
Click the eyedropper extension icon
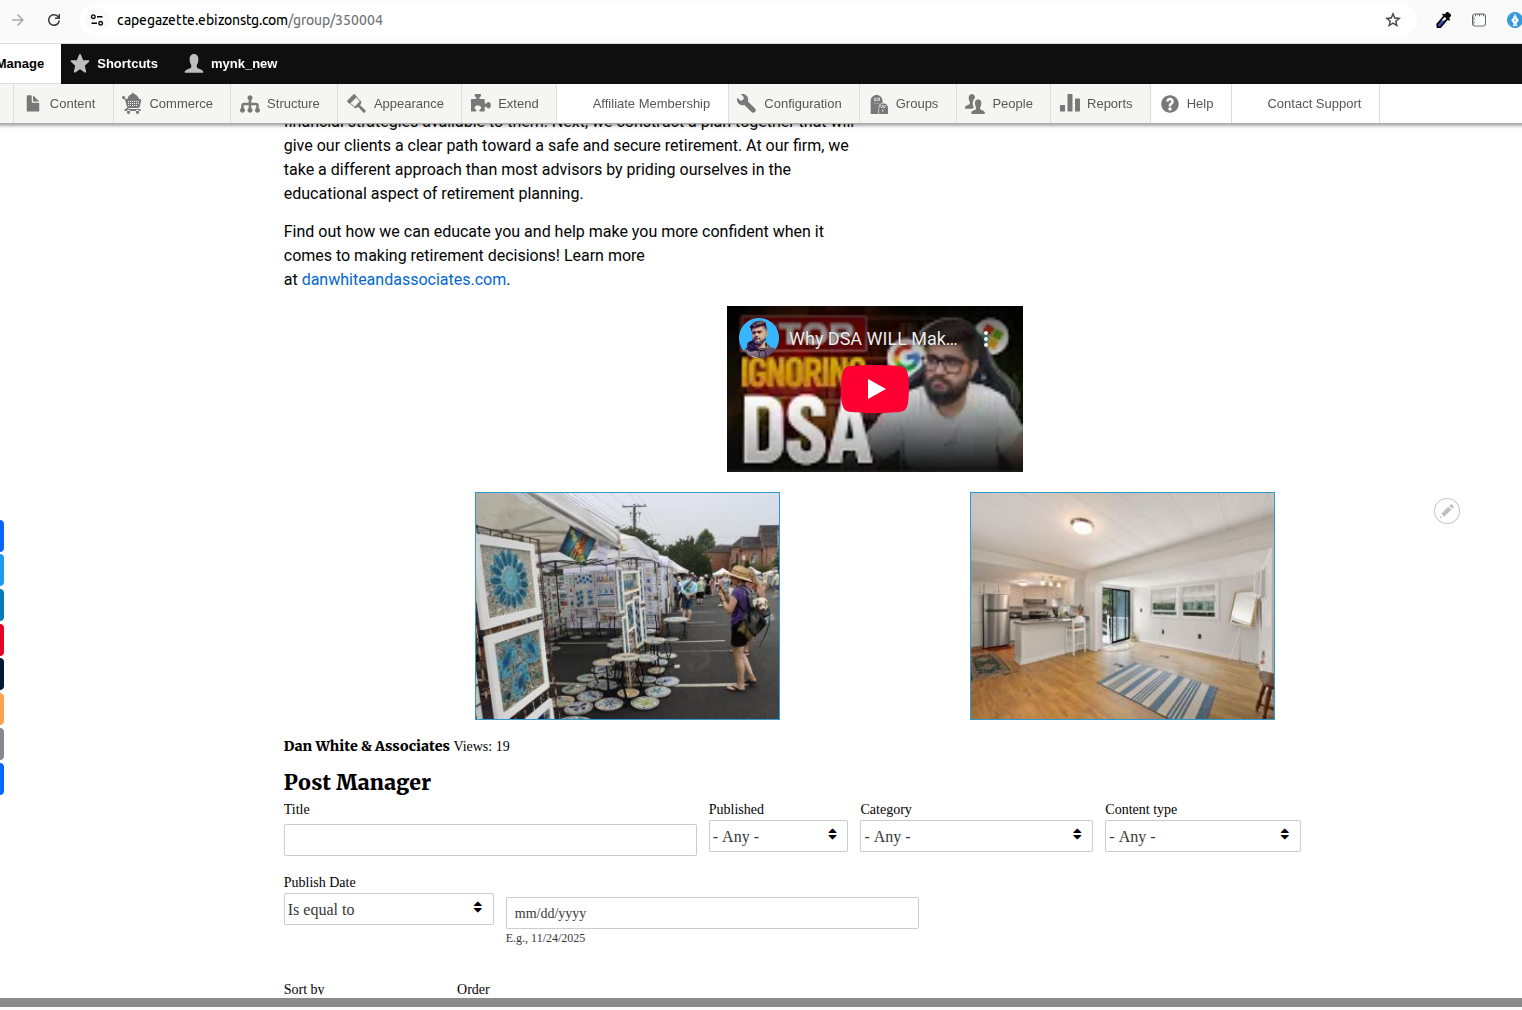(x=1443, y=20)
